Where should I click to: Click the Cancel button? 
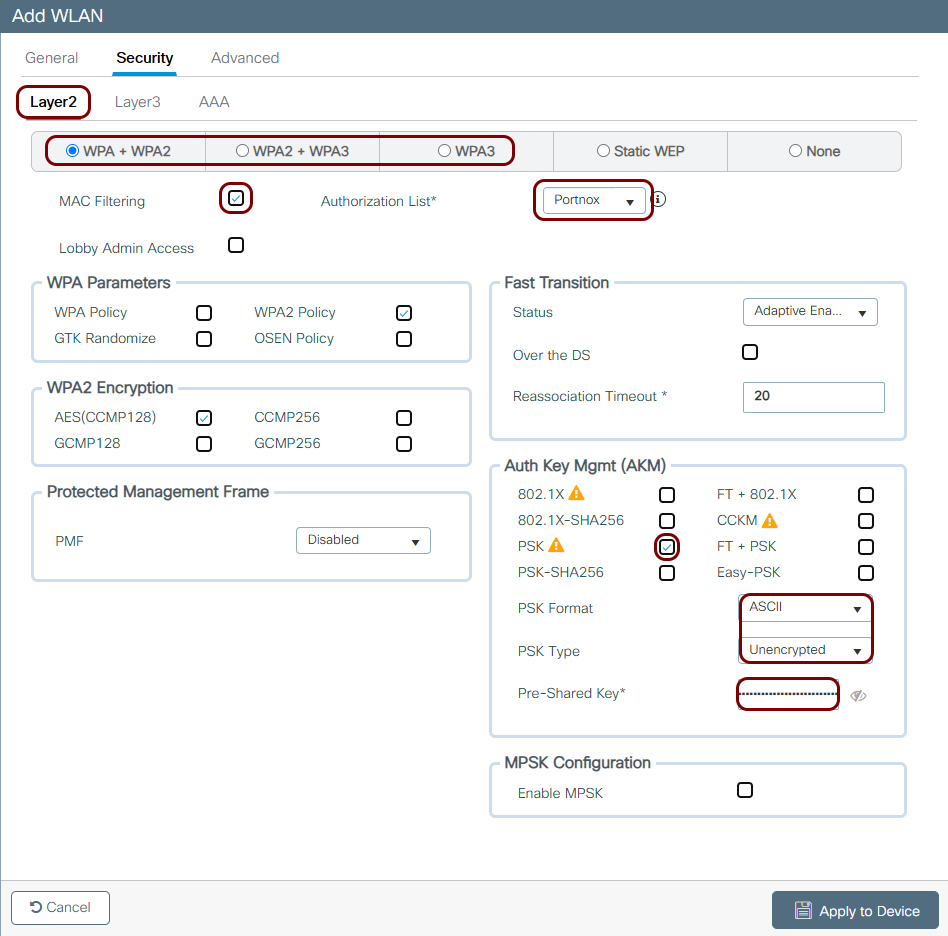(60, 908)
